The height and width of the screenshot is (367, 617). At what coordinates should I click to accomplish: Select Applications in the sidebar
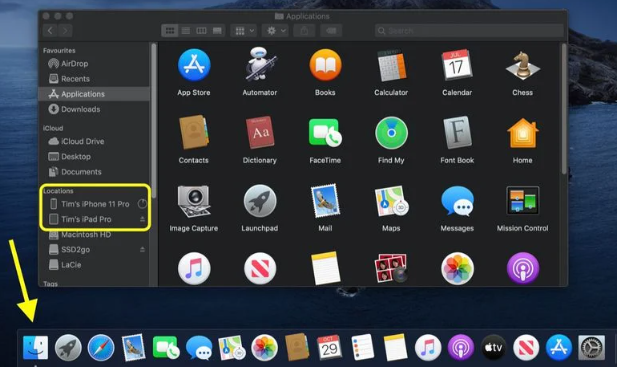[94, 94]
